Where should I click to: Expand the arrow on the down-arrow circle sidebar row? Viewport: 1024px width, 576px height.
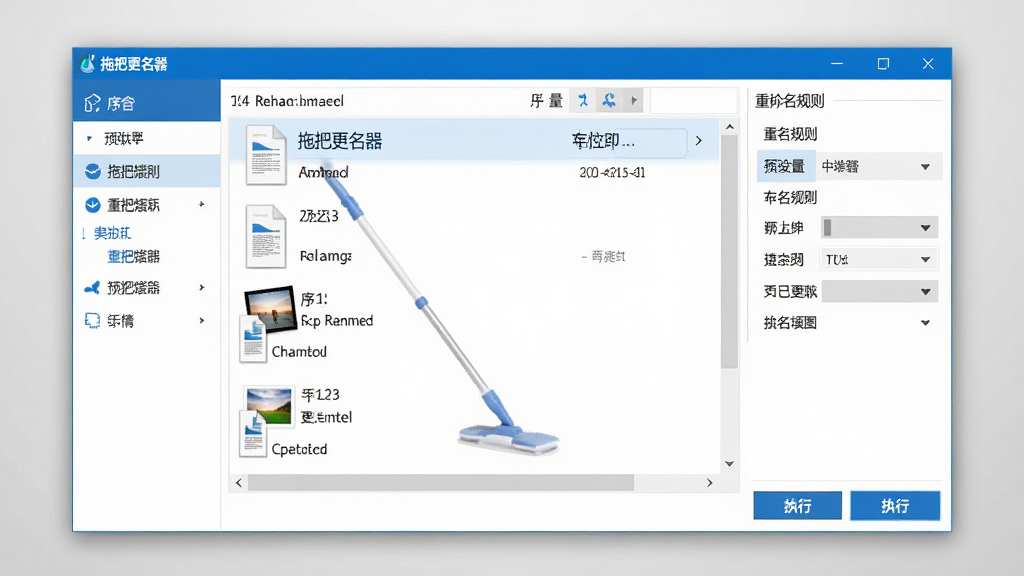click(x=202, y=204)
